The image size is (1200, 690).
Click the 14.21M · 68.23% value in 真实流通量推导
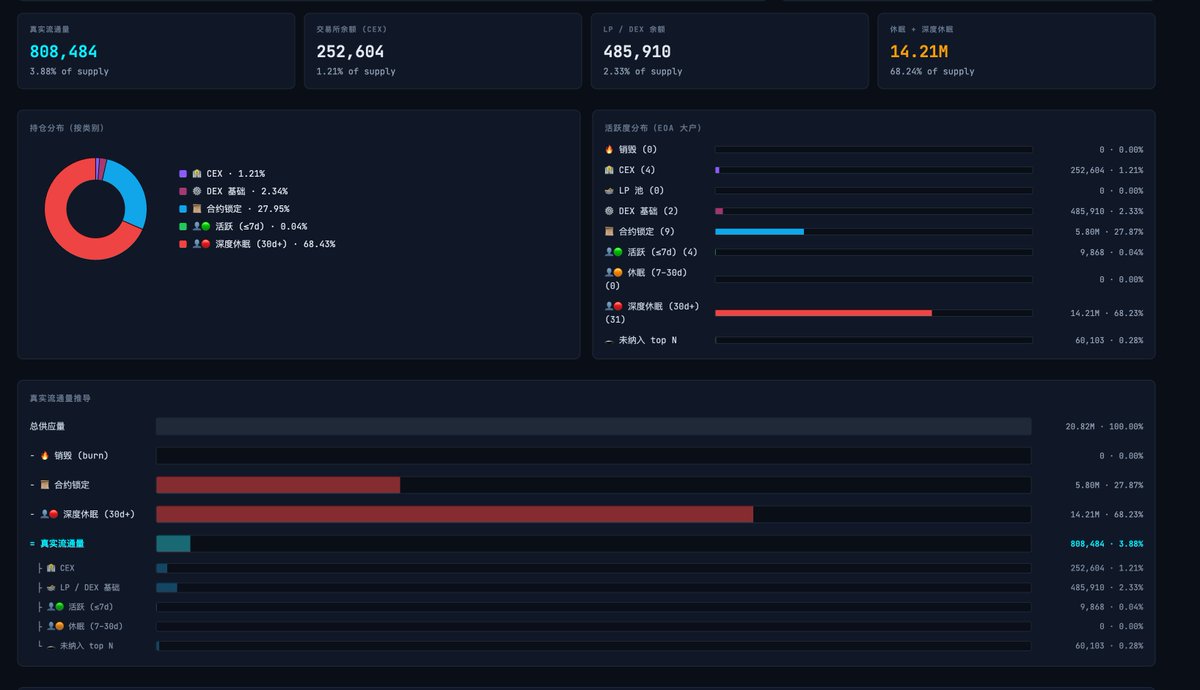[x=1107, y=514]
